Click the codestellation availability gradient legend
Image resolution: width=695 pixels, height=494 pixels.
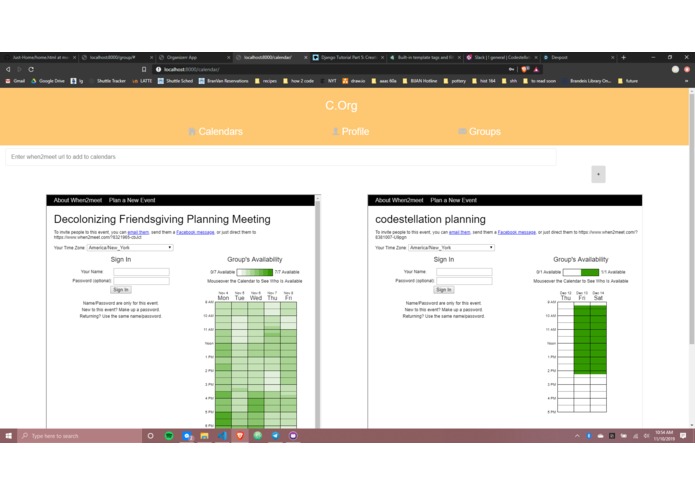581,272
